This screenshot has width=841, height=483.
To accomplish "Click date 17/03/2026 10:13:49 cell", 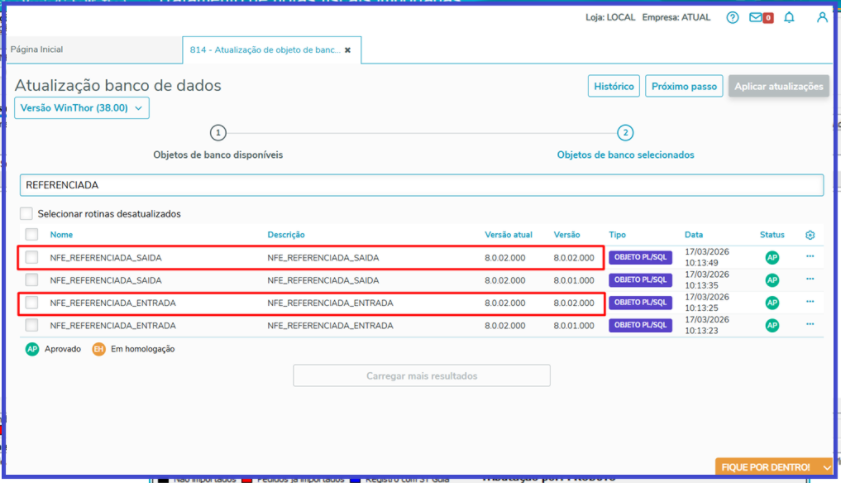I will 707,257.
